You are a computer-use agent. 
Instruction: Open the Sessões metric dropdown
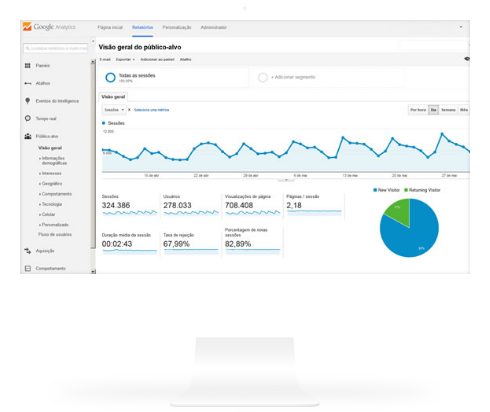114,110
